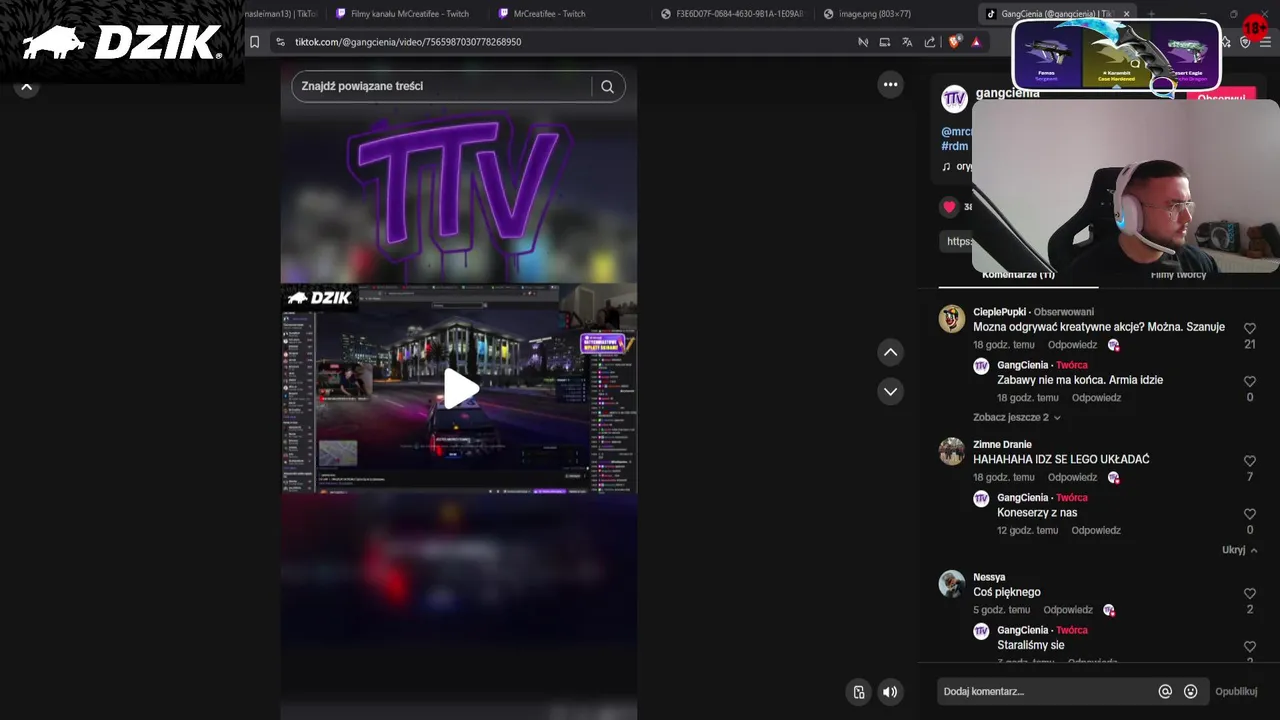Image resolution: width=1280 pixels, height=720 pixels.
Task: Click the Brave Rewards triangle icon
Action: (x=976, y=42)
